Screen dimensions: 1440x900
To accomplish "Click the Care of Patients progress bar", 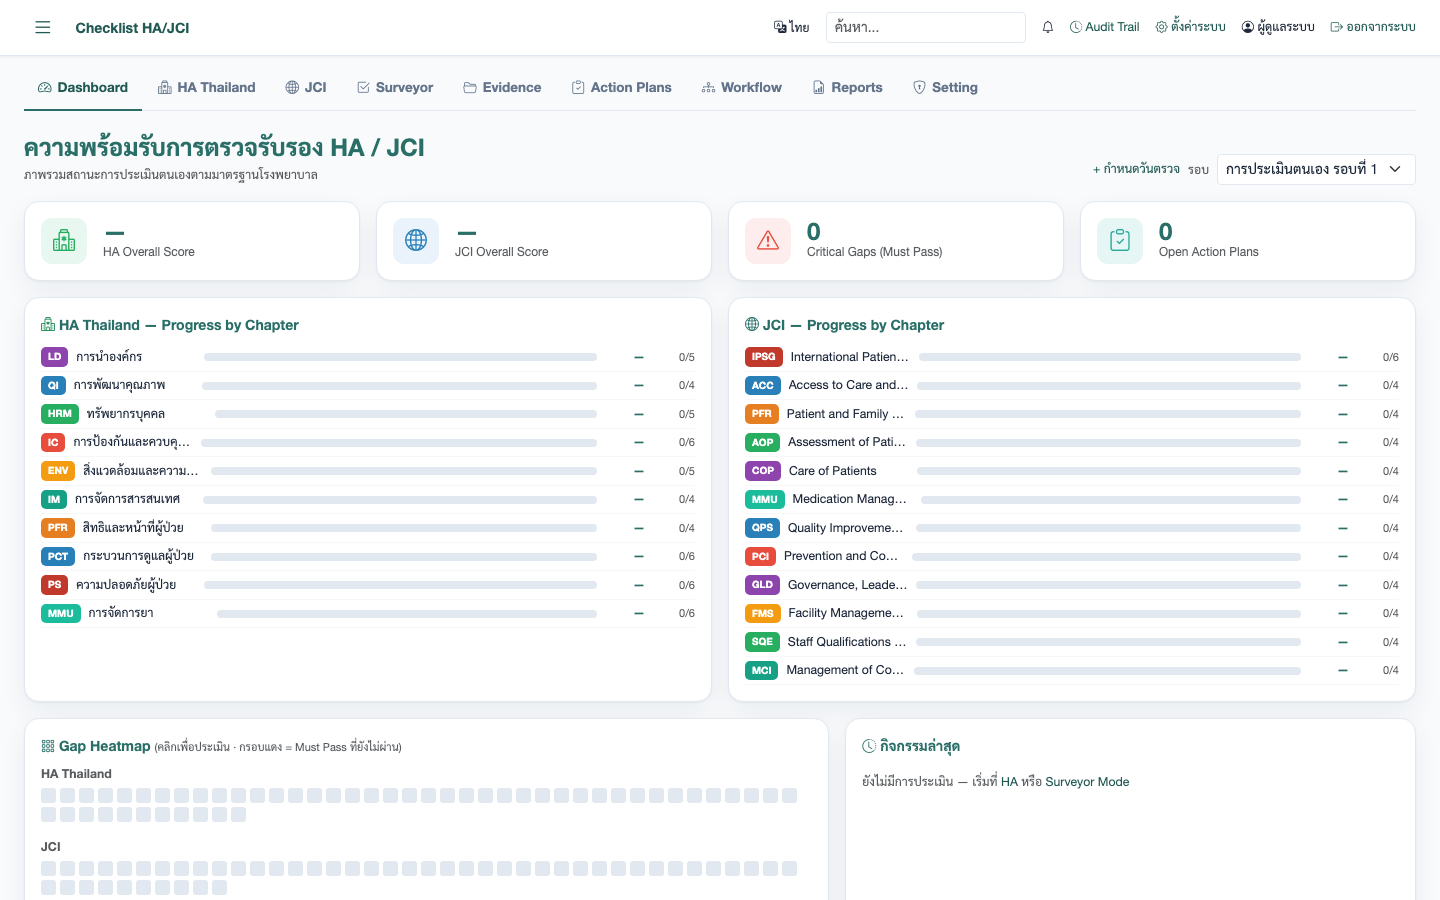I will click(x=1109, y=471).
